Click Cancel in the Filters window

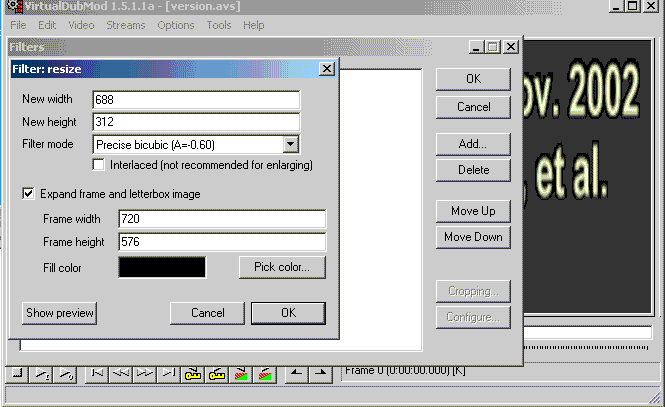click(473, 107)
